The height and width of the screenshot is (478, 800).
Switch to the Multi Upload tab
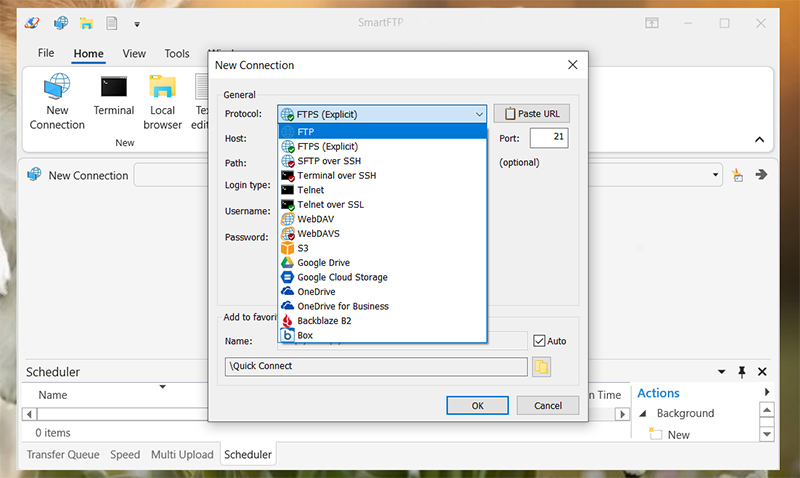tap(182, 455)
